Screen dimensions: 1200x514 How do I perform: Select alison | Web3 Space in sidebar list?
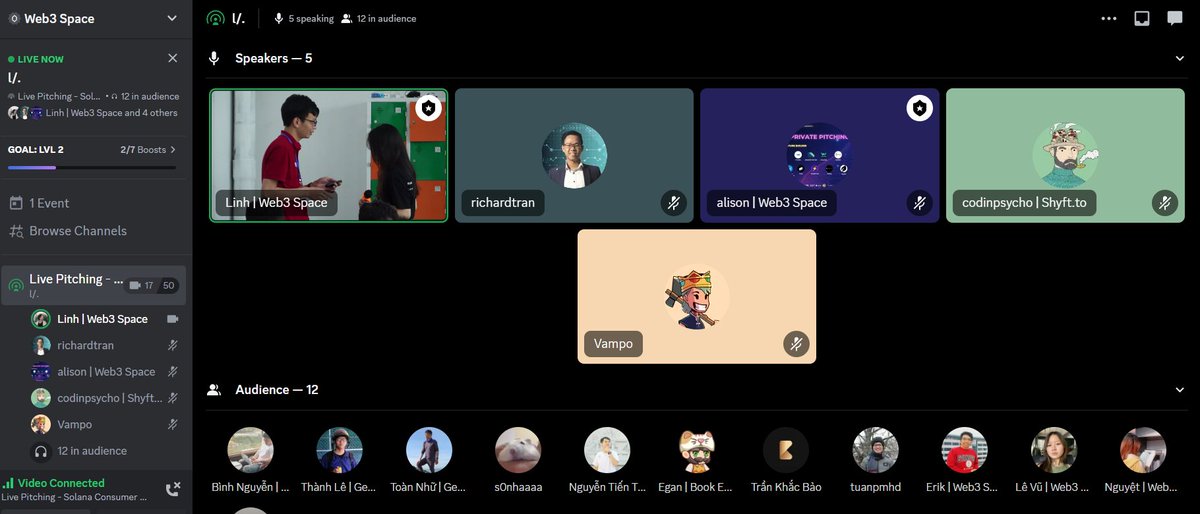(x=107, y=371)
